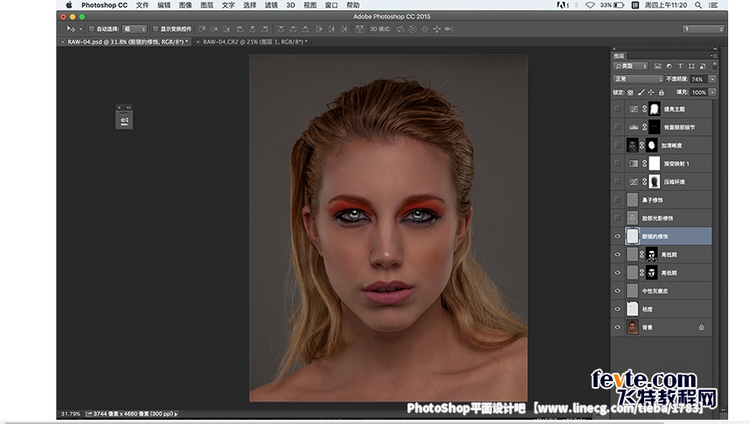Hide the 背景 layer with its eye icon
750x424 pixels.
[617, 327]
